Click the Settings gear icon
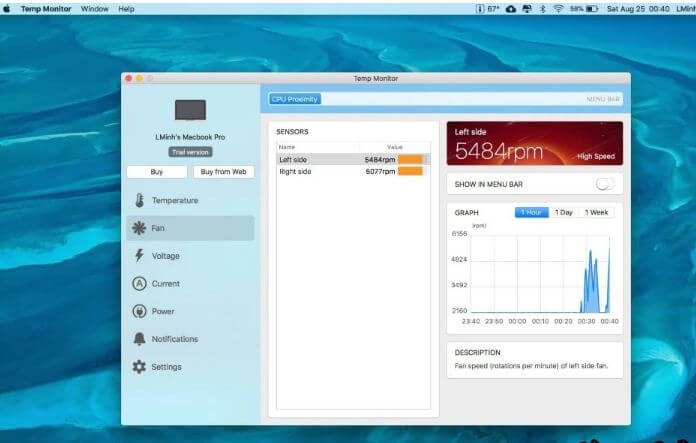The width and height of the screenshot is (696, 443). pos(139,367)
